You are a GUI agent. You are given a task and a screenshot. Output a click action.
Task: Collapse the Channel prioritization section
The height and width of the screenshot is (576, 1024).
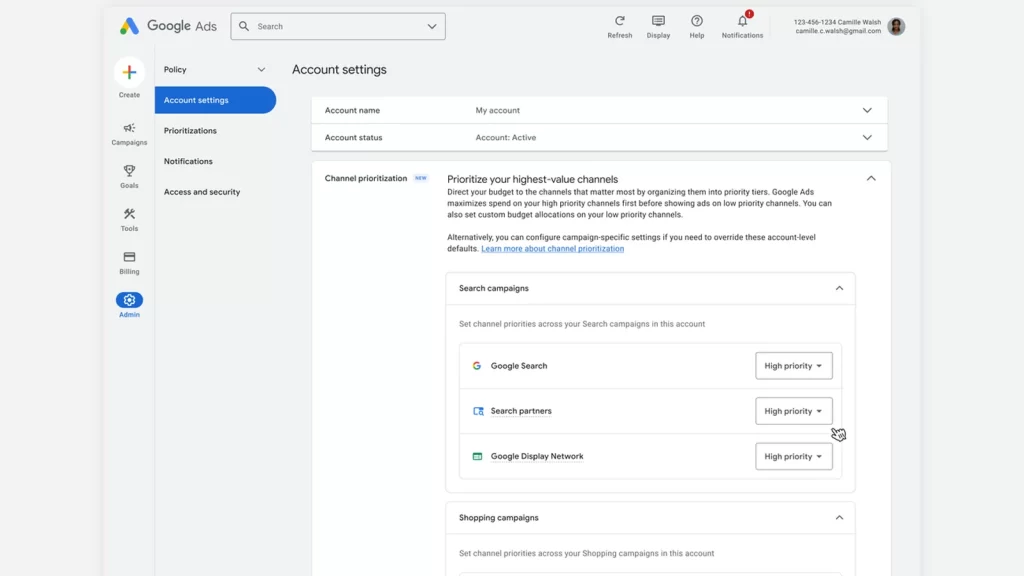coord(871,178)
